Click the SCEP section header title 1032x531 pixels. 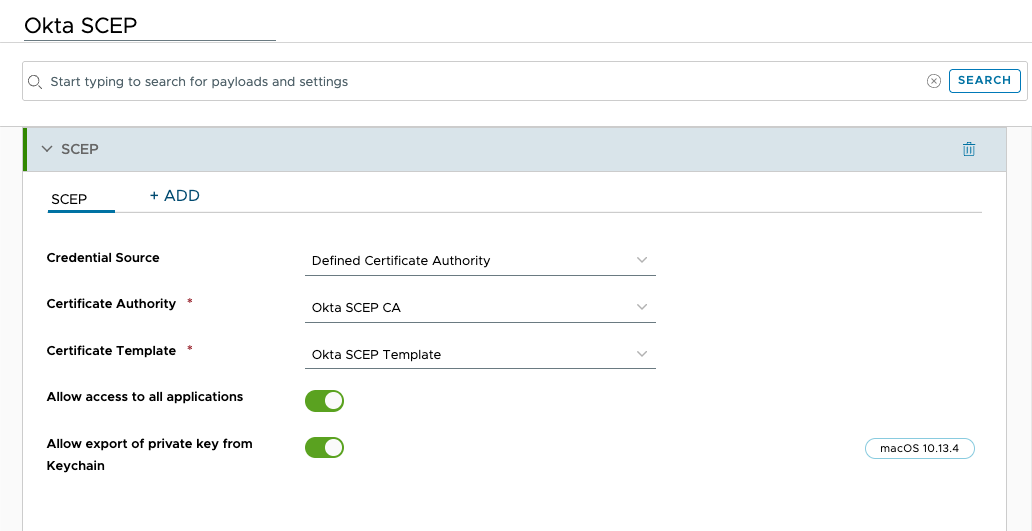click(80, 149)
